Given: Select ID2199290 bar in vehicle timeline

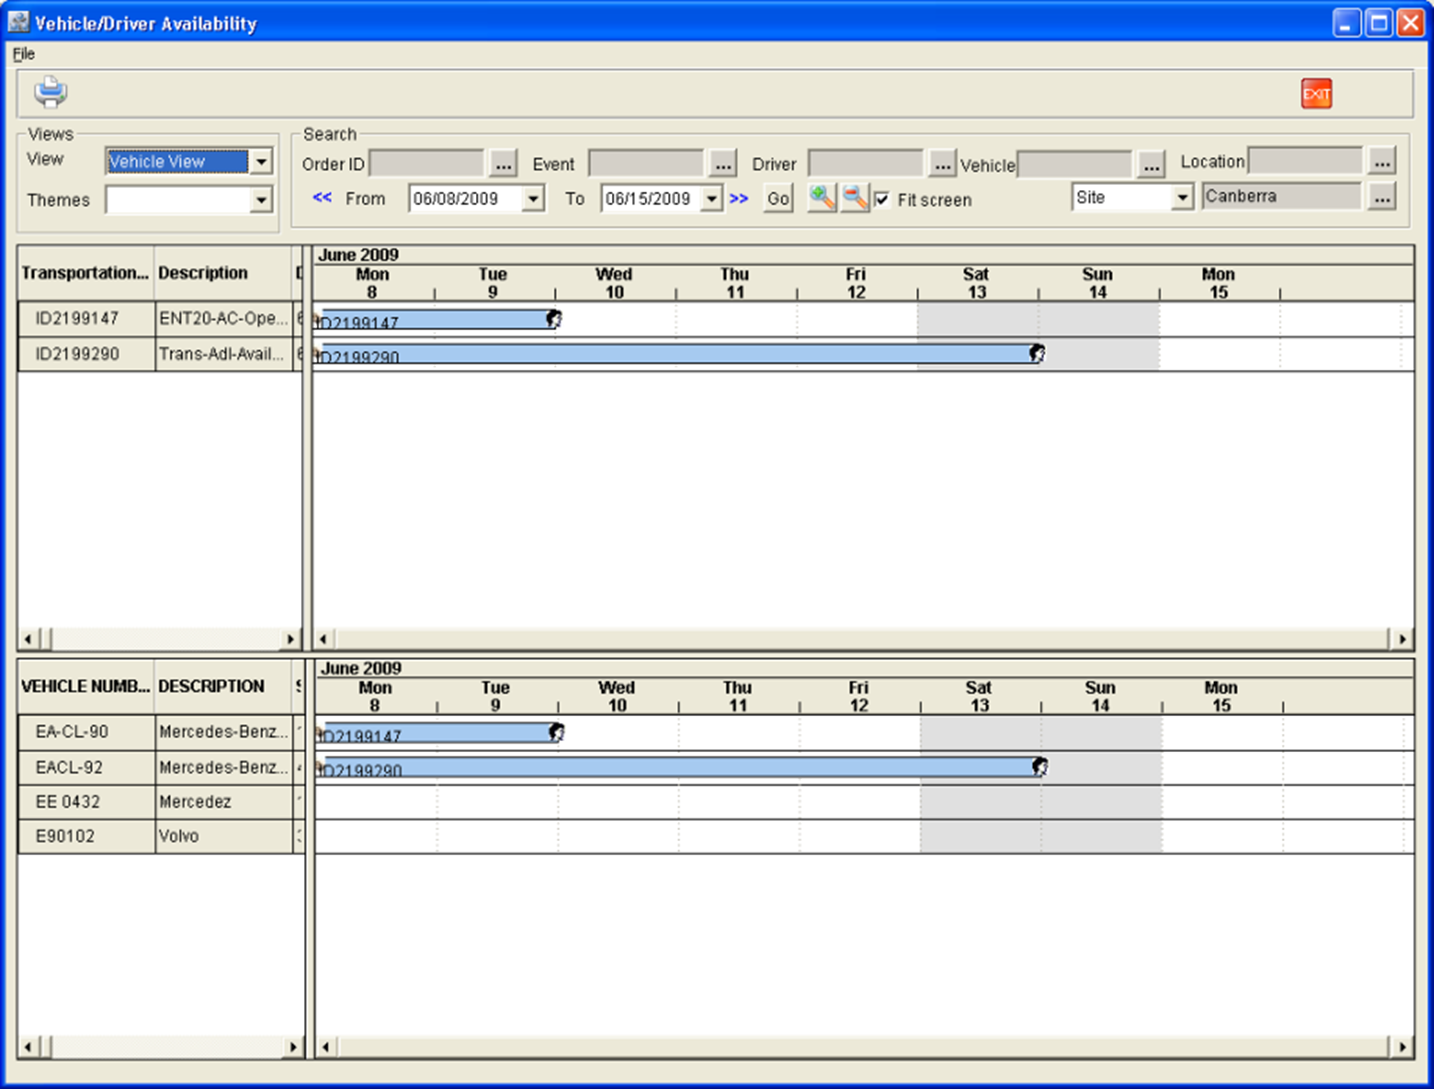Looking at the screenshot, I should (678, 767).
